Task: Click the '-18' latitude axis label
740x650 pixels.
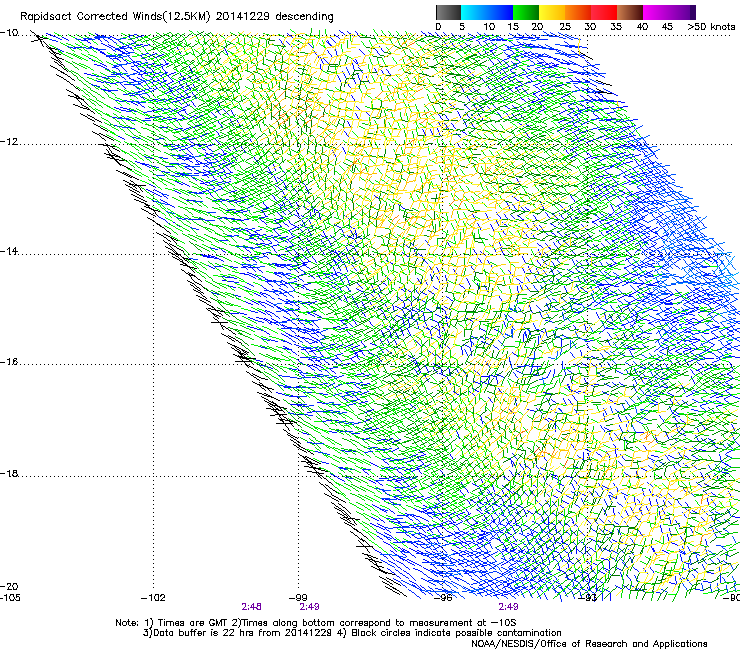Action: pyautogui.click(x=9, y=473)
